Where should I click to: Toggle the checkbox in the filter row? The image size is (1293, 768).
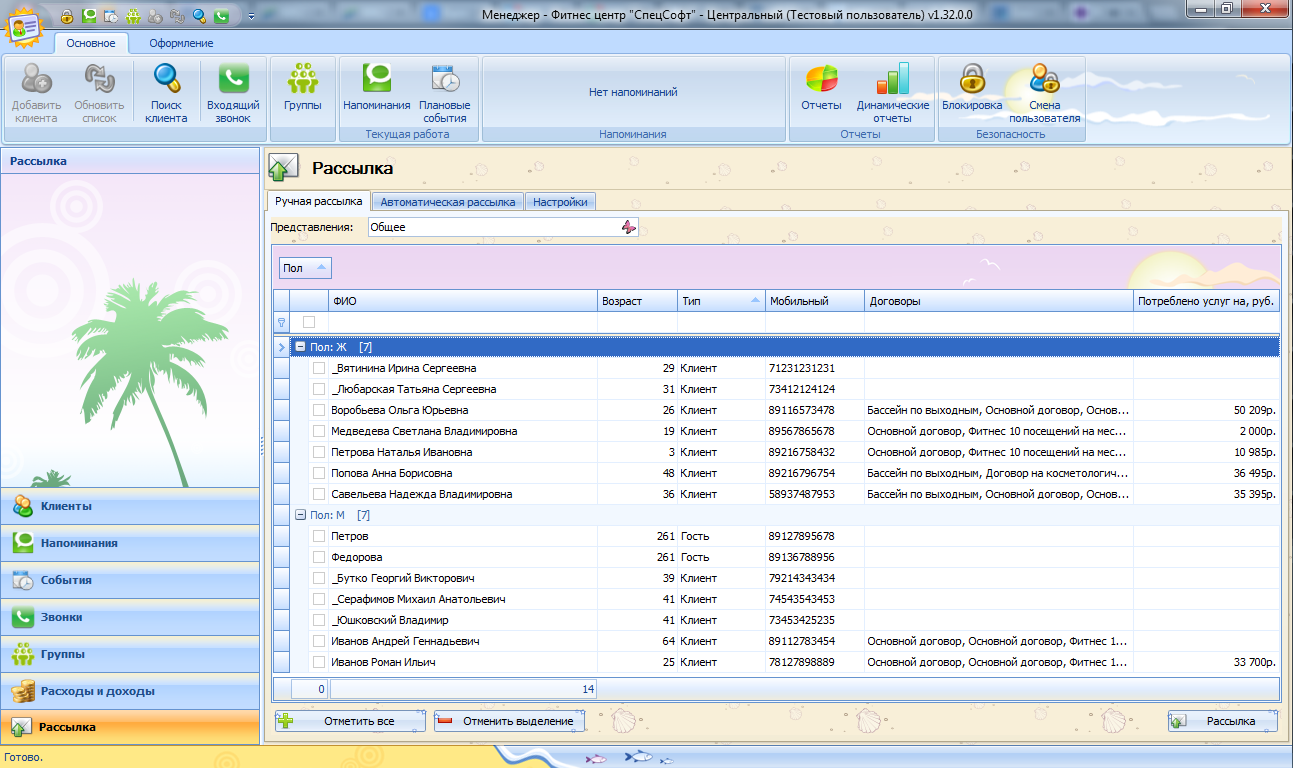tap(309, 322)
